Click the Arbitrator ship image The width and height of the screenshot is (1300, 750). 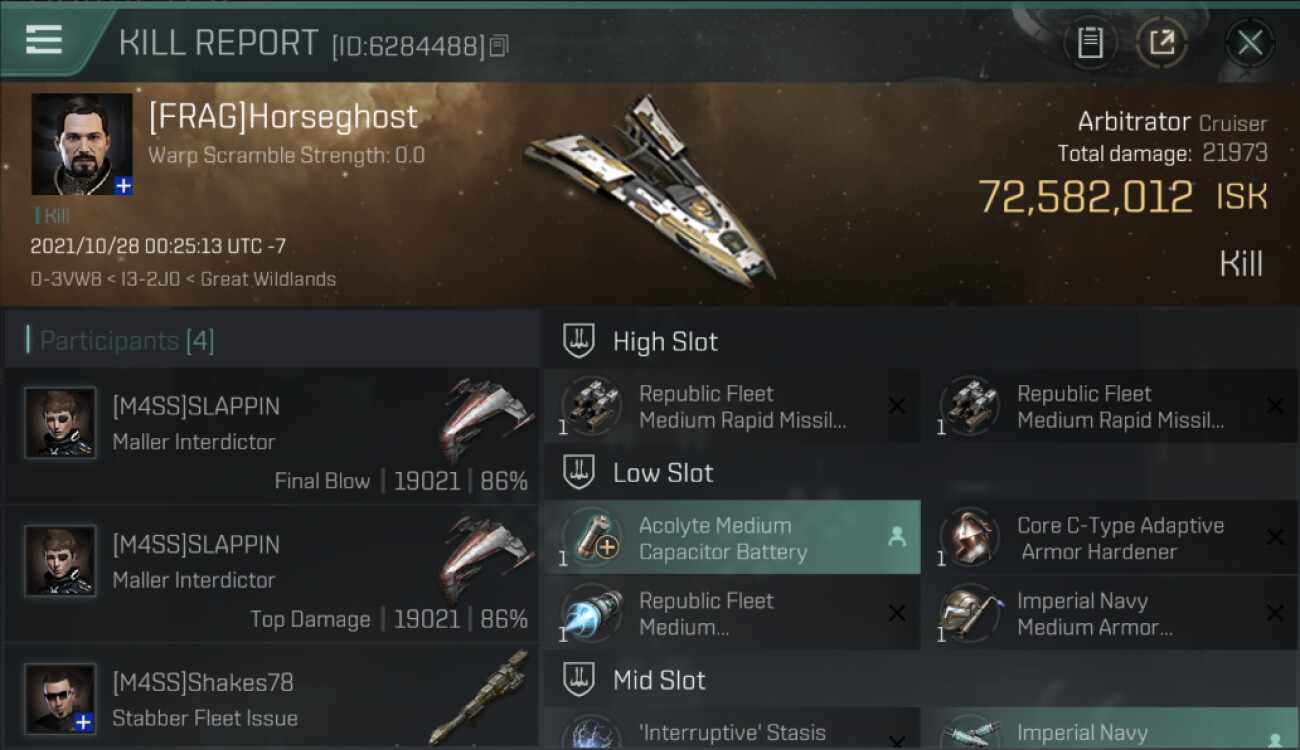pos(648,188)
